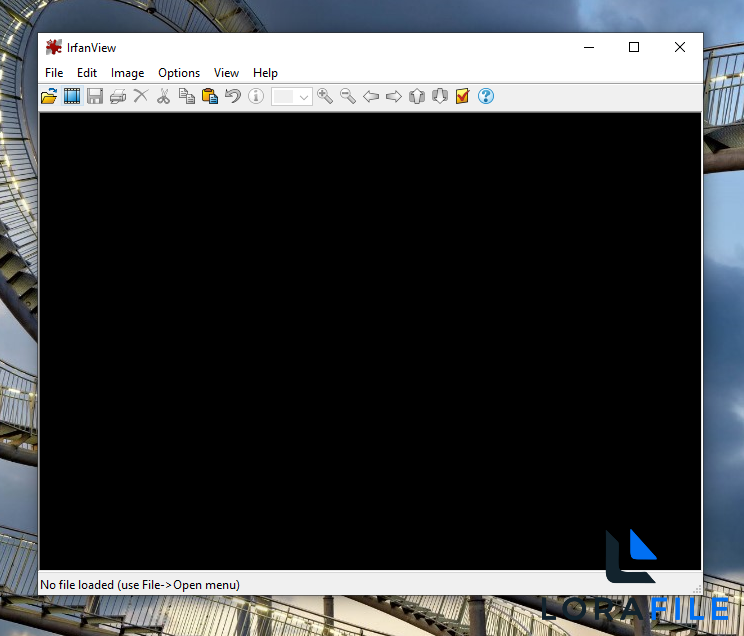Click the black image display area
The width and height of the screenshot is (744, 636).
tap(370, 341)
